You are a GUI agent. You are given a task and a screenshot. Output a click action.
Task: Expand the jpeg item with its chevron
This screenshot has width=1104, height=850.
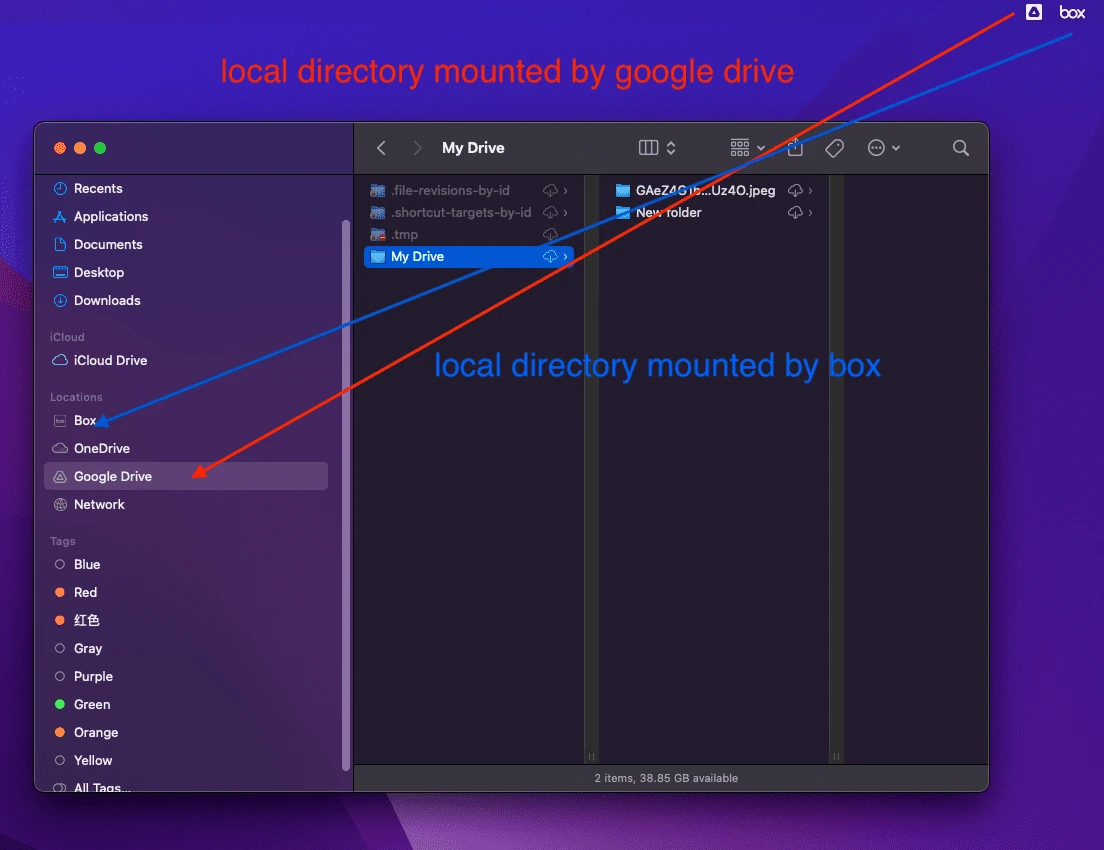coord(810,191)
